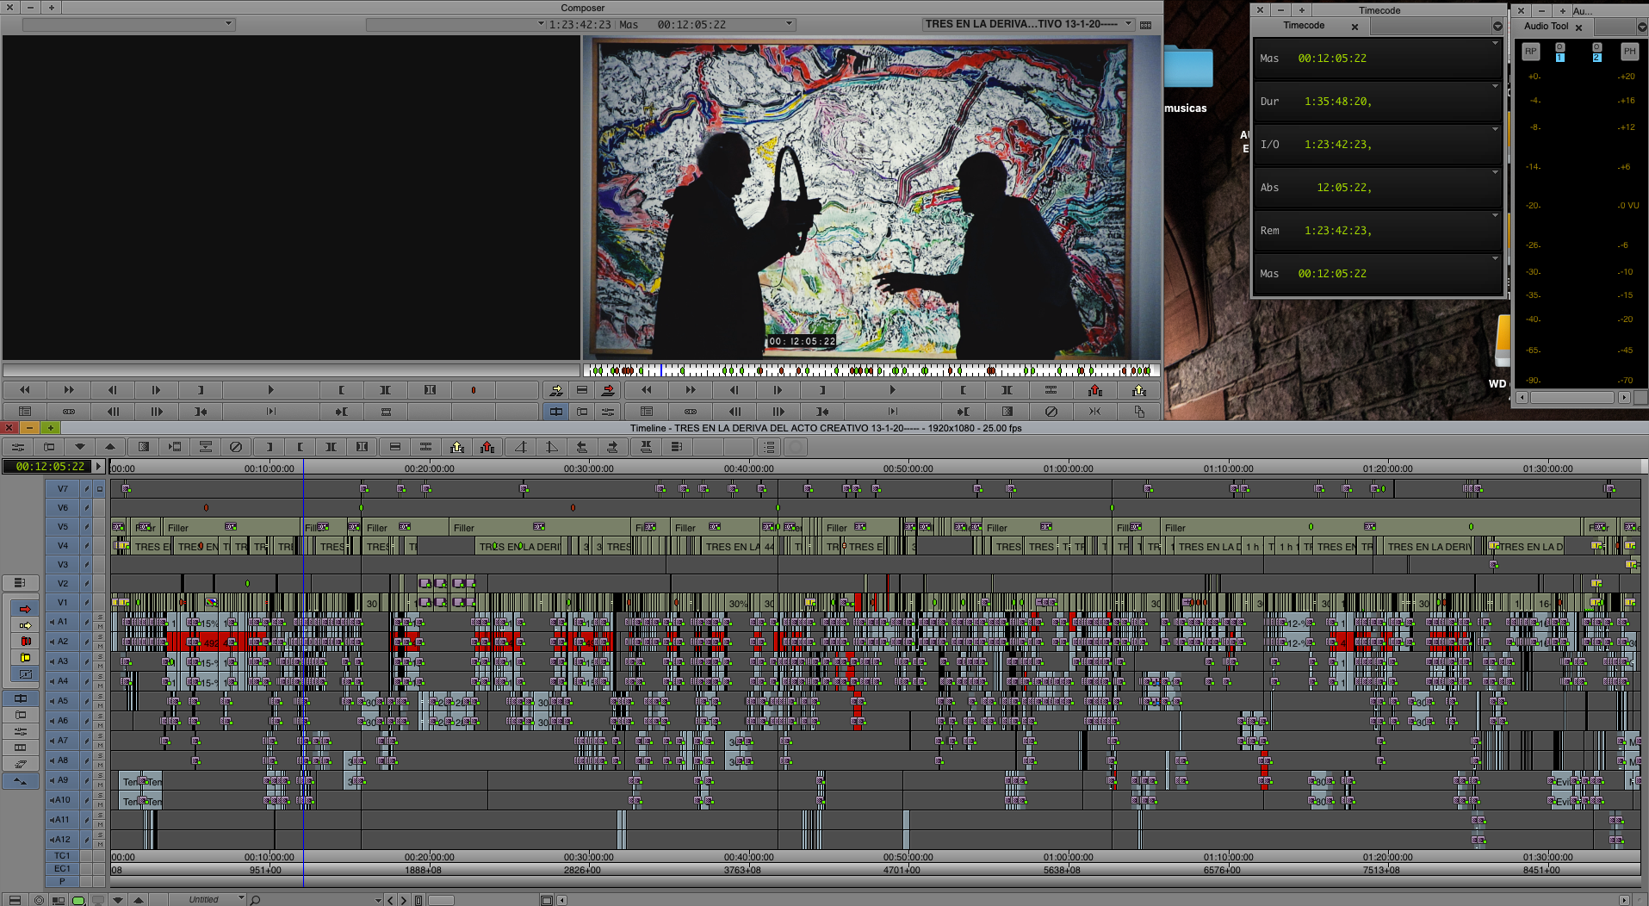Screen dimensions: 1649x906
Task: Open dropdown for Abs row in Timecode window
Action: [x=1495, y=173]
